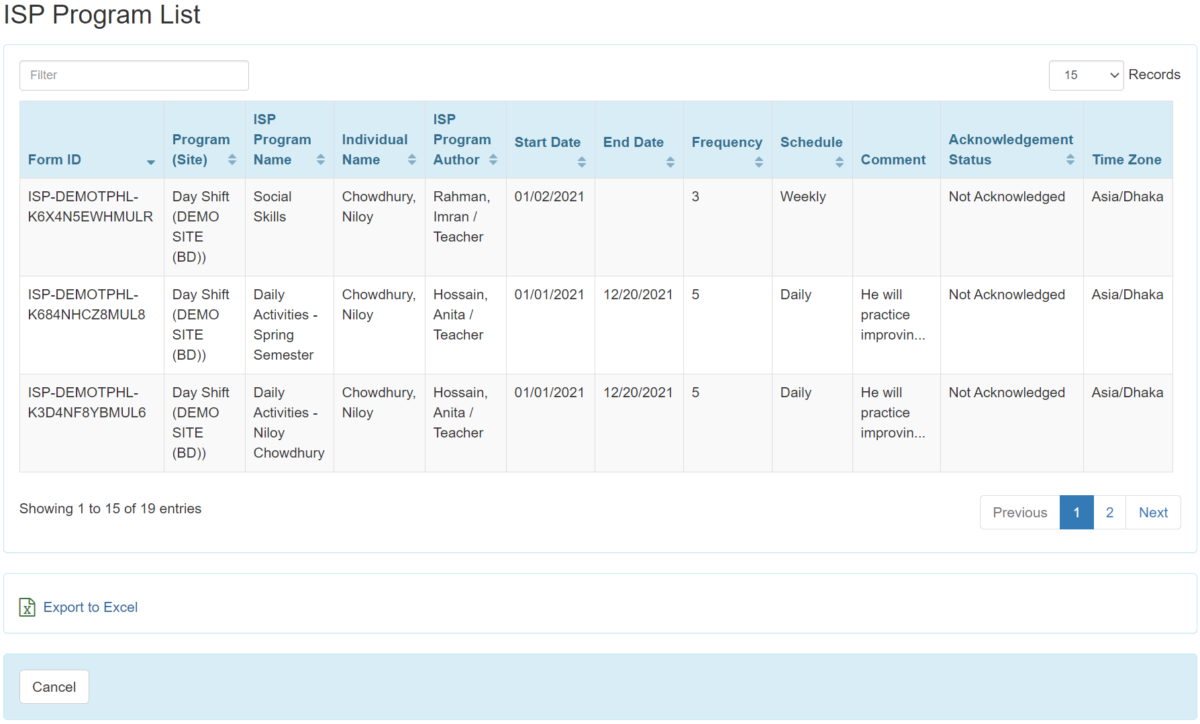Click the Next pagination button

pyautogui.click(x=1152, y=512)
